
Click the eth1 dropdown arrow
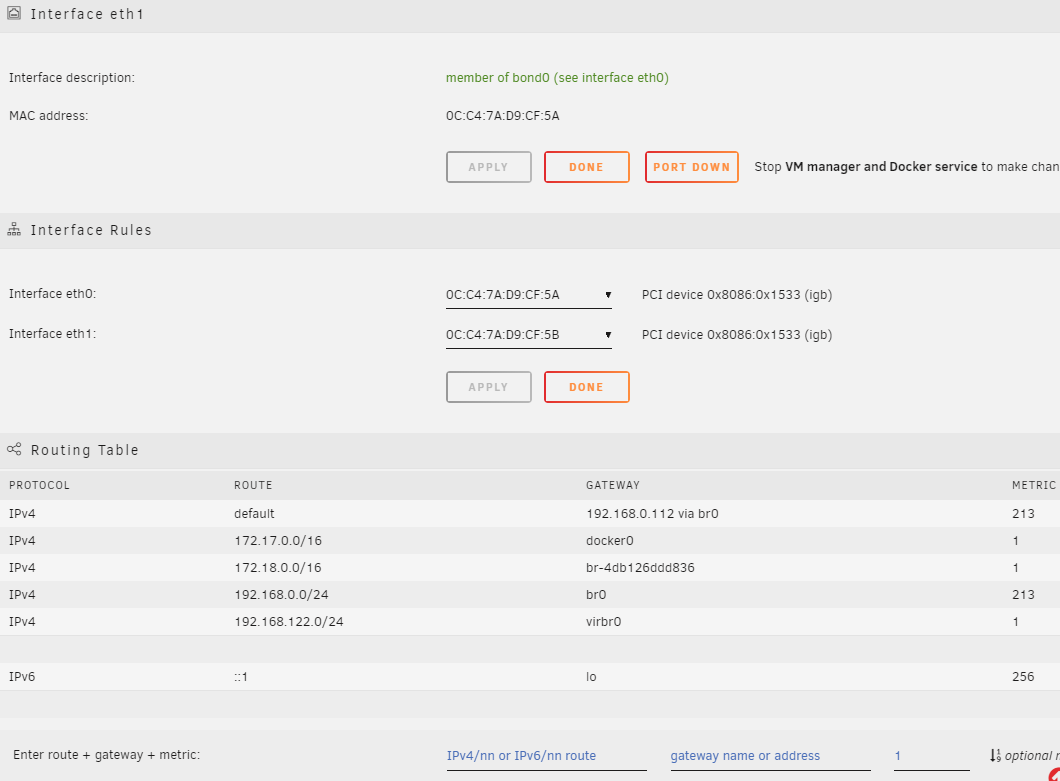pos(608,335)
